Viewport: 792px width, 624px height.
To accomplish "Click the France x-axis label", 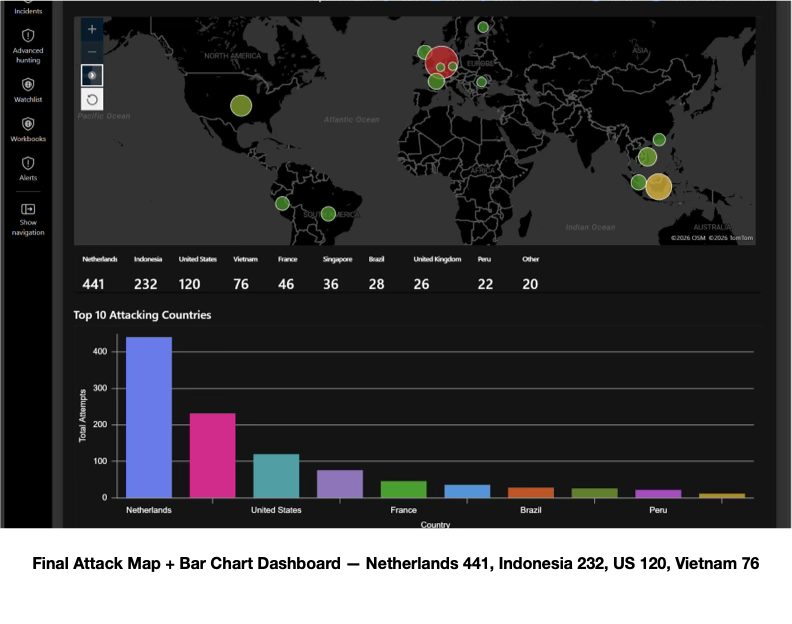I will (404, 510).
